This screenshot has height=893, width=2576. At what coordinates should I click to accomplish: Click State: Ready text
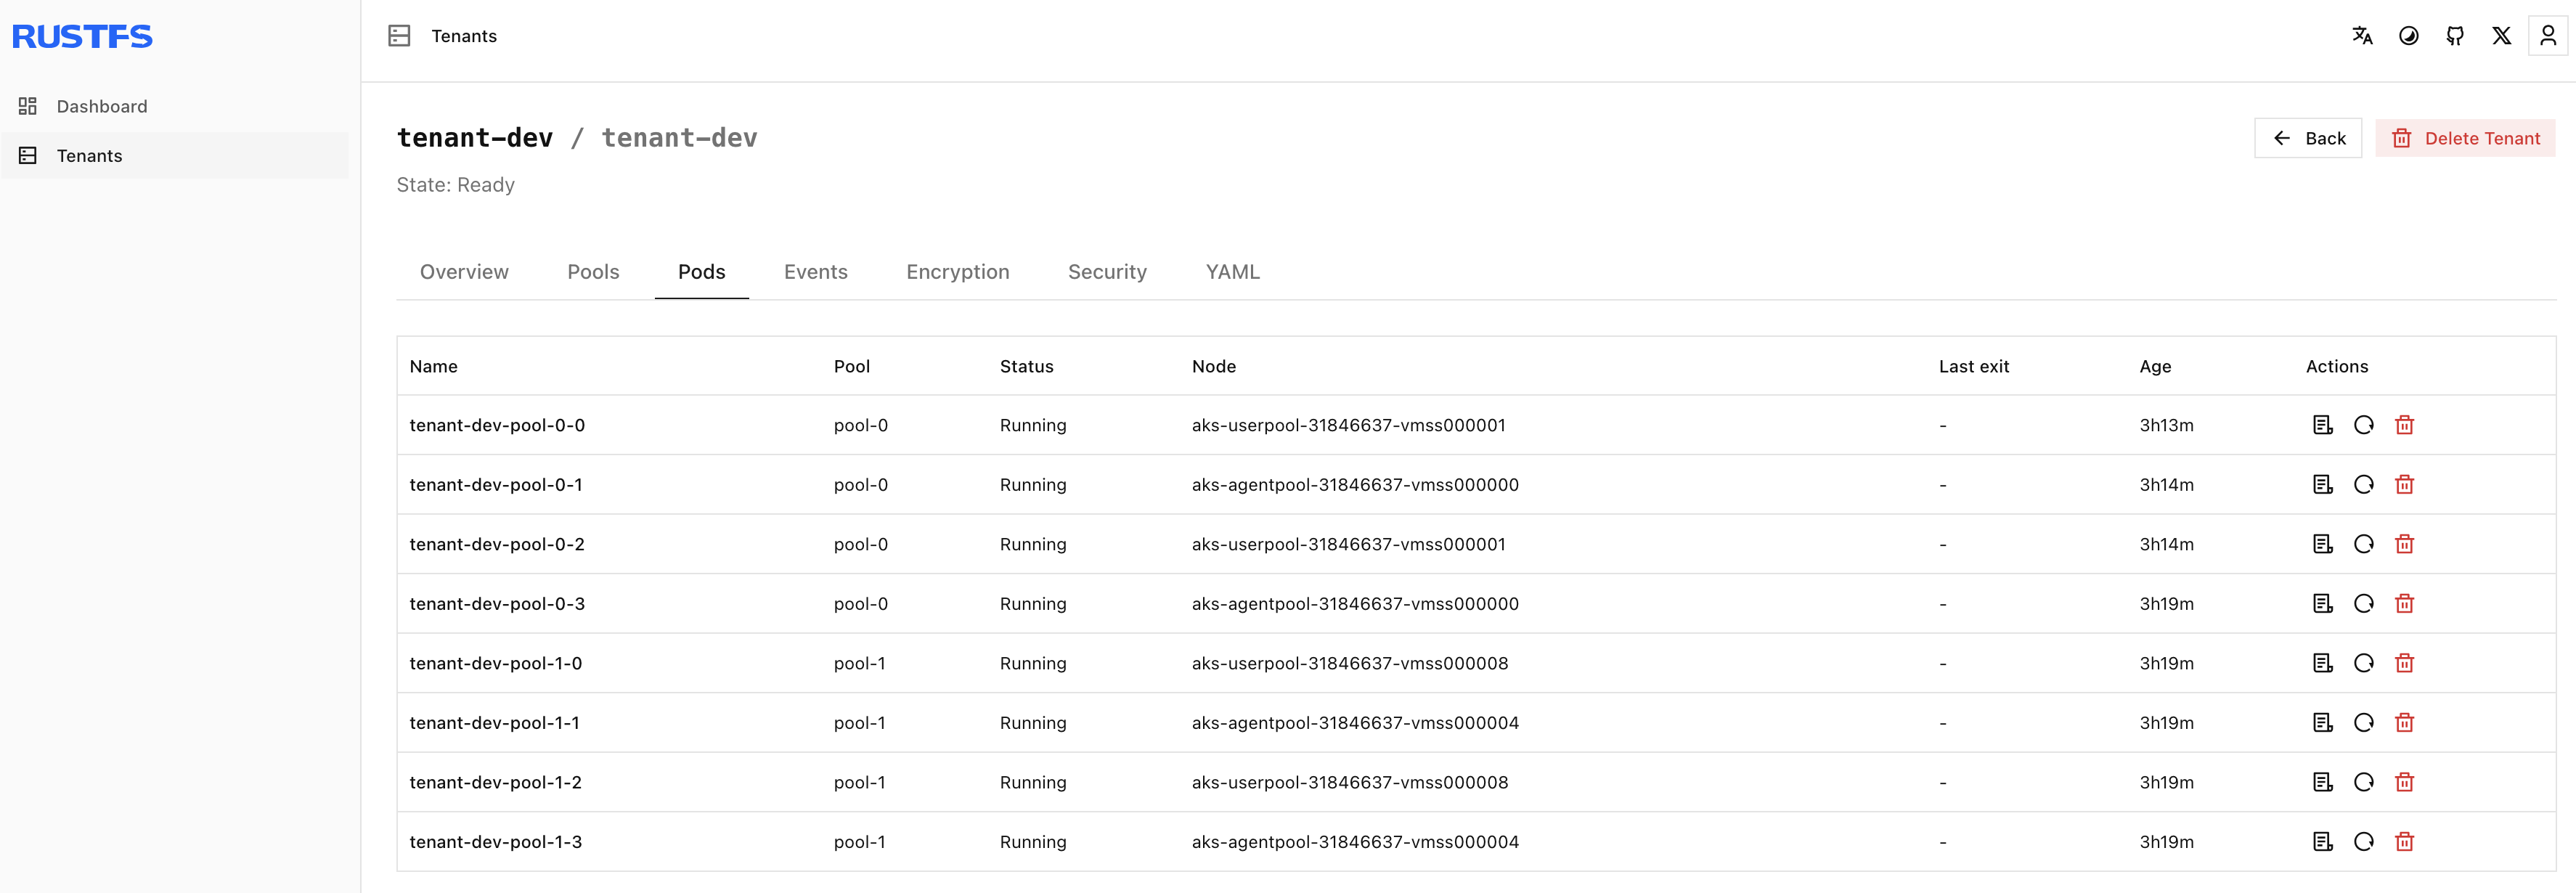click(455, 185)
